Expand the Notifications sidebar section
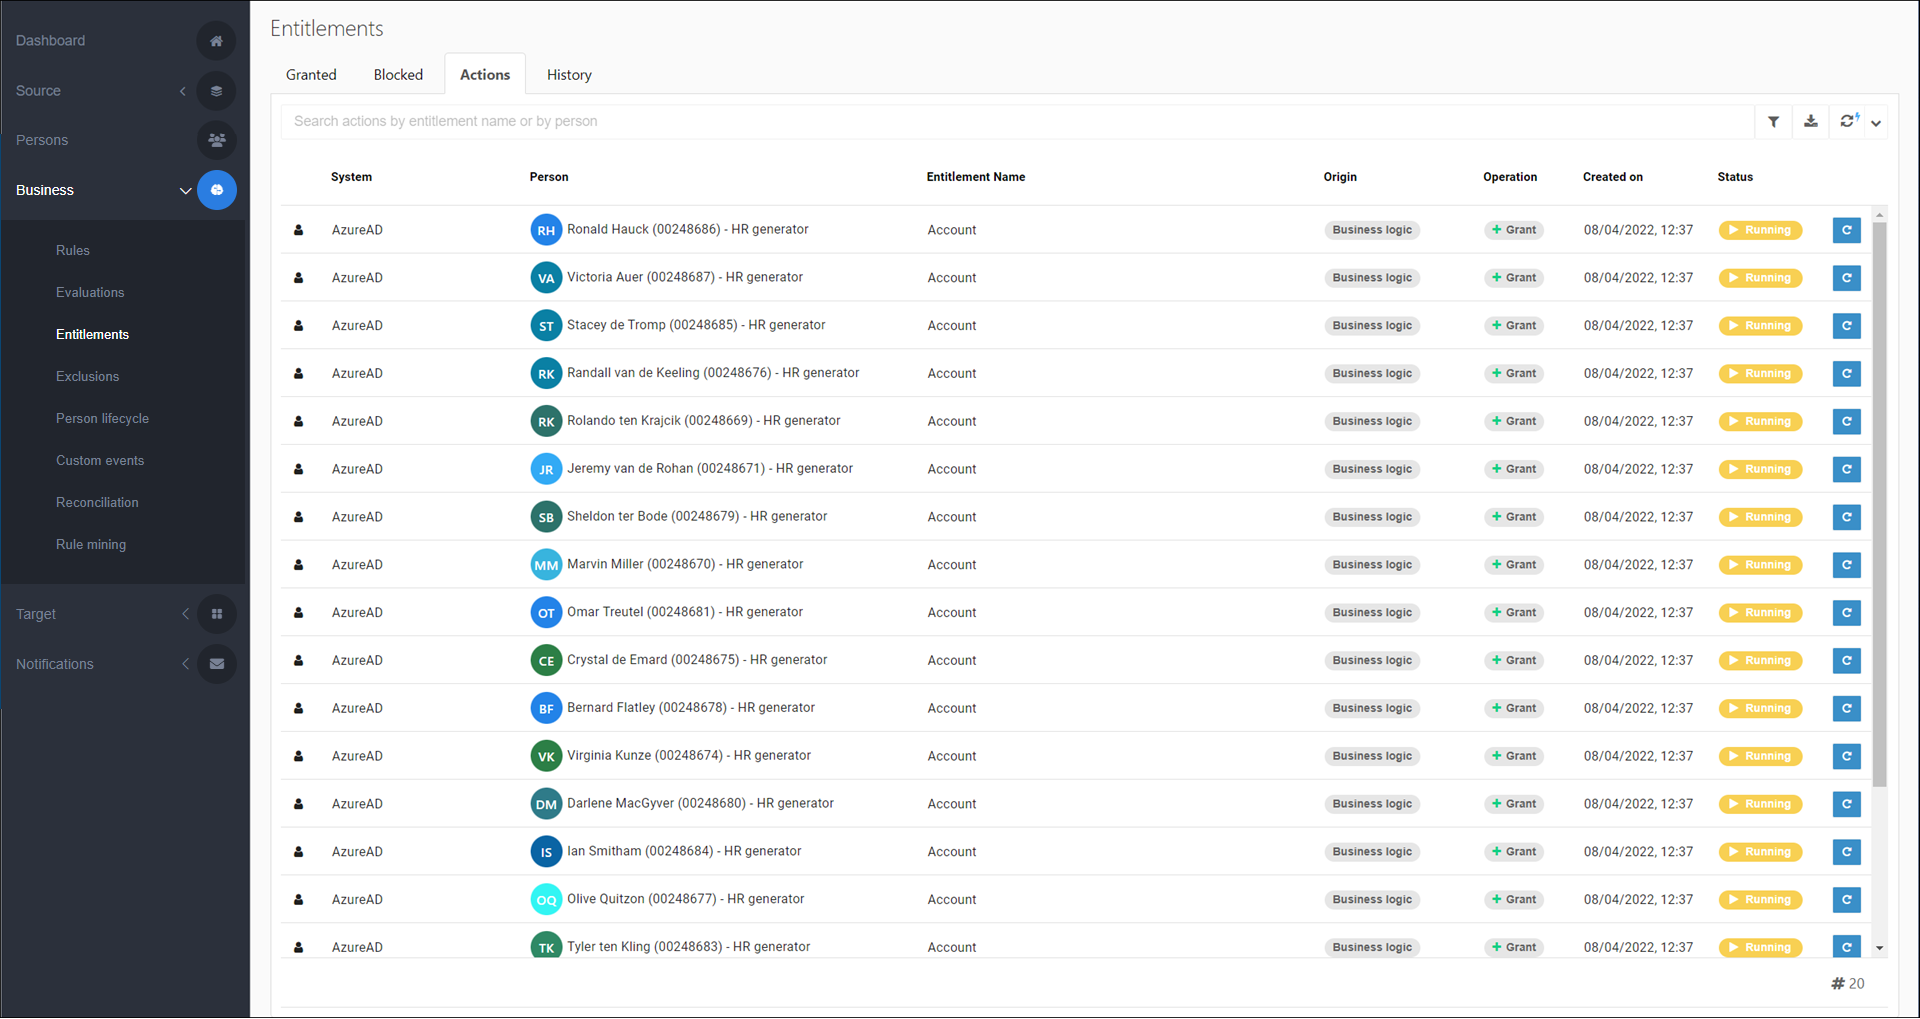This screenshot has width=1920, height=1019. pyautogui.click(x=185, y=664)
